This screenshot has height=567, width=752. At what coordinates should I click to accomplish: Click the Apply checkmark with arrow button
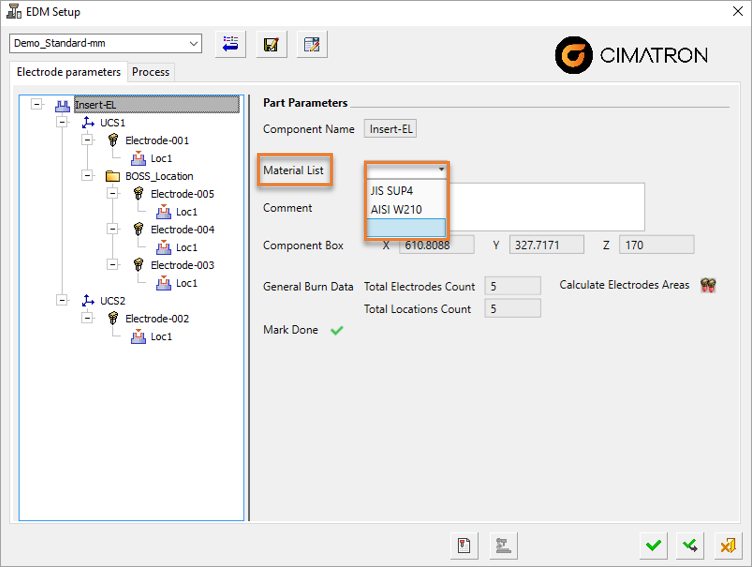tap(690, 545)
